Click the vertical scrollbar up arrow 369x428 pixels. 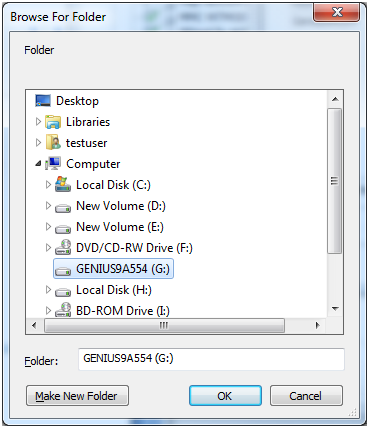click(335, 99)
